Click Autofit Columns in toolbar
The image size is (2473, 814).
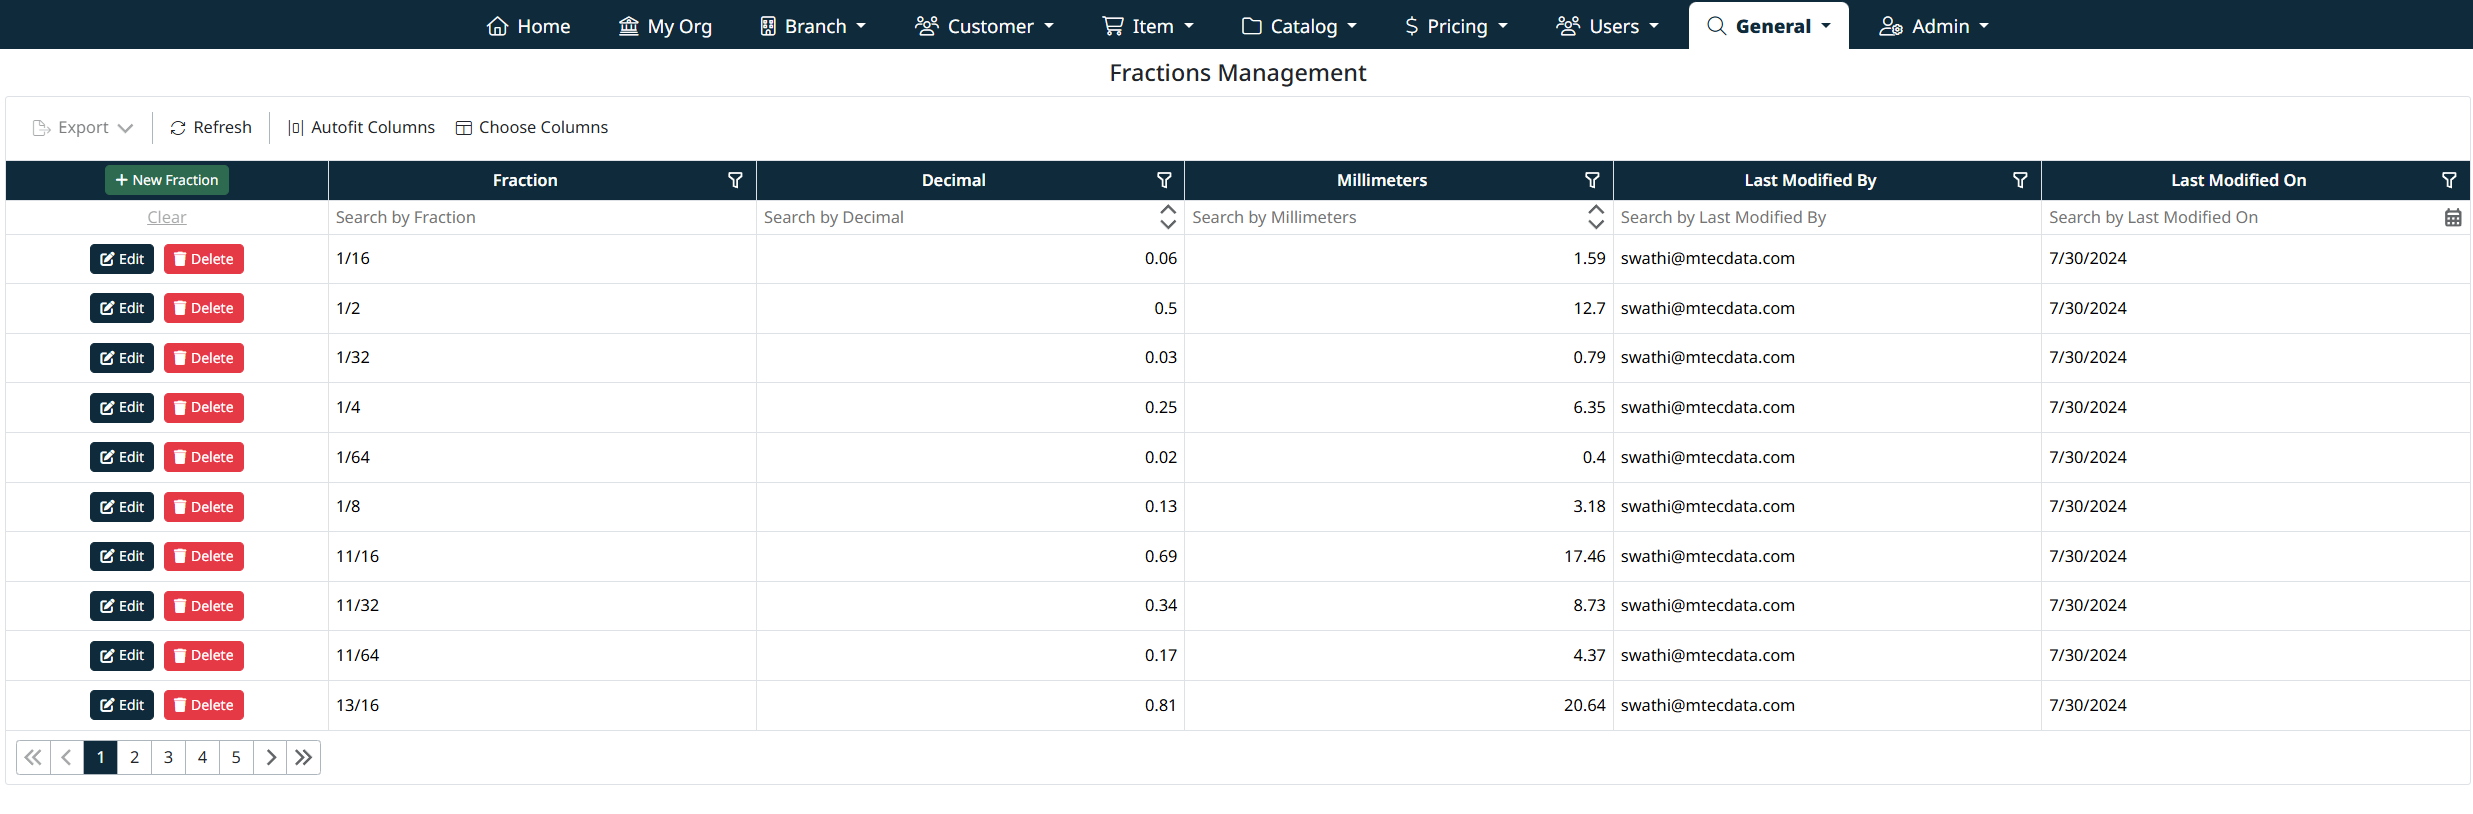(x=361, y=128)
